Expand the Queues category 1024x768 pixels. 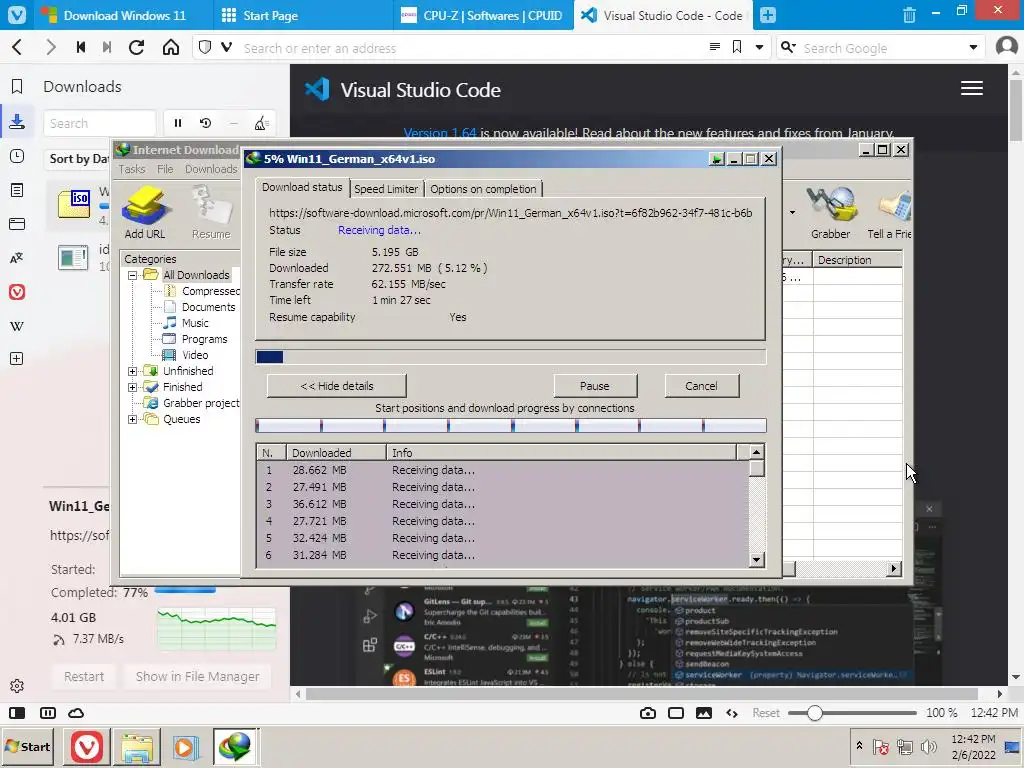pyautogui.click(x=133, y=419)
